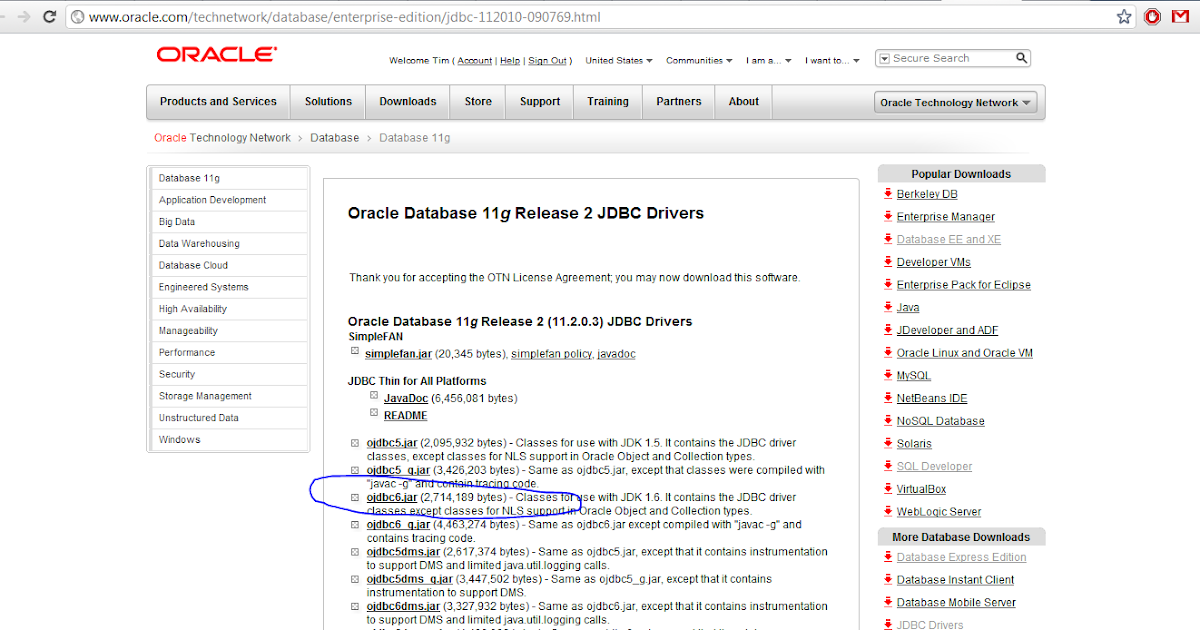
Task: Open the javadoc link after simplefan policy
Action: click(616, 354)
